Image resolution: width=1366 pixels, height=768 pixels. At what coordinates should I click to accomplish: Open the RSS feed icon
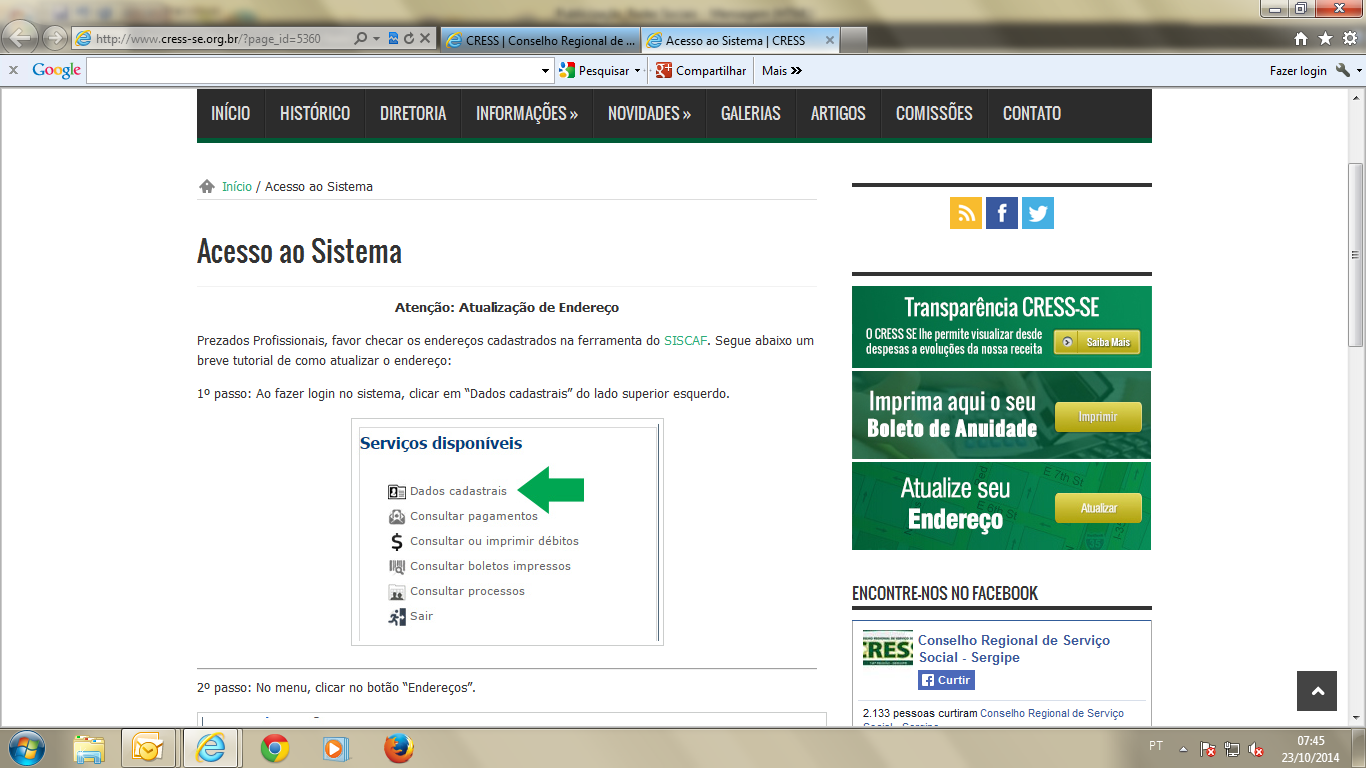coord(966,213)
